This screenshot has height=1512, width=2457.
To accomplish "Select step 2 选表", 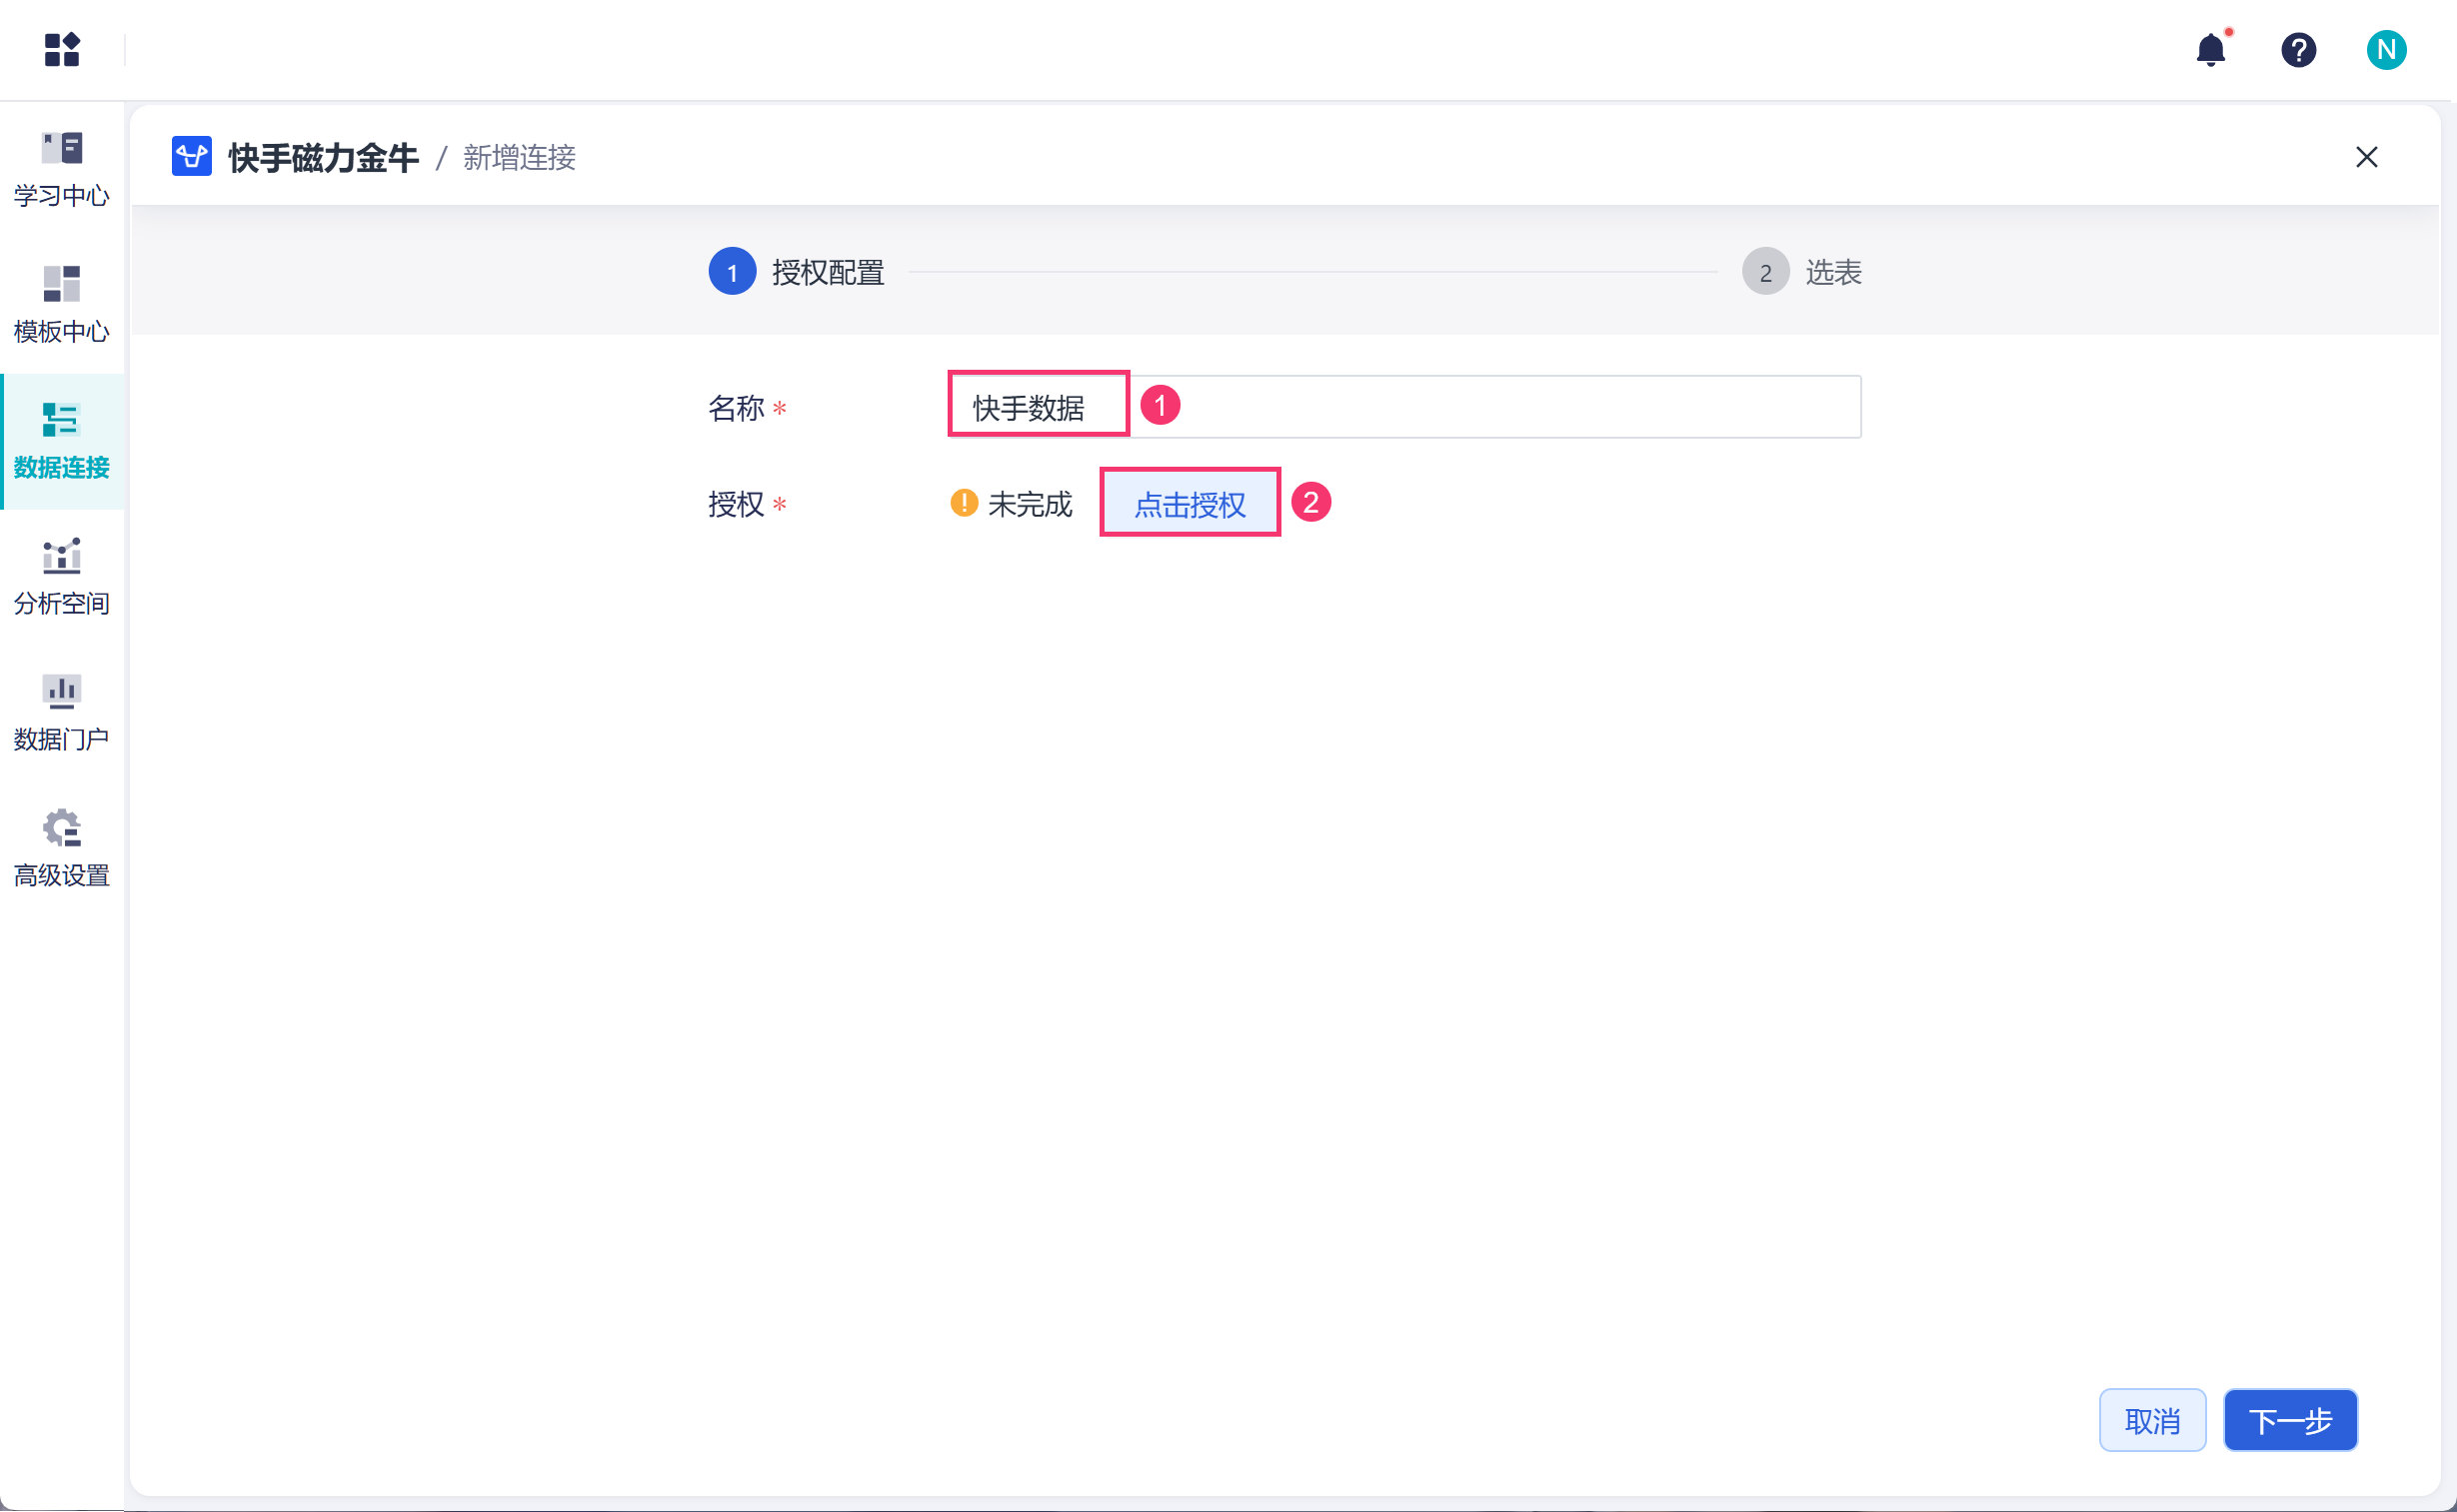I will click(x=1802, y=272).
